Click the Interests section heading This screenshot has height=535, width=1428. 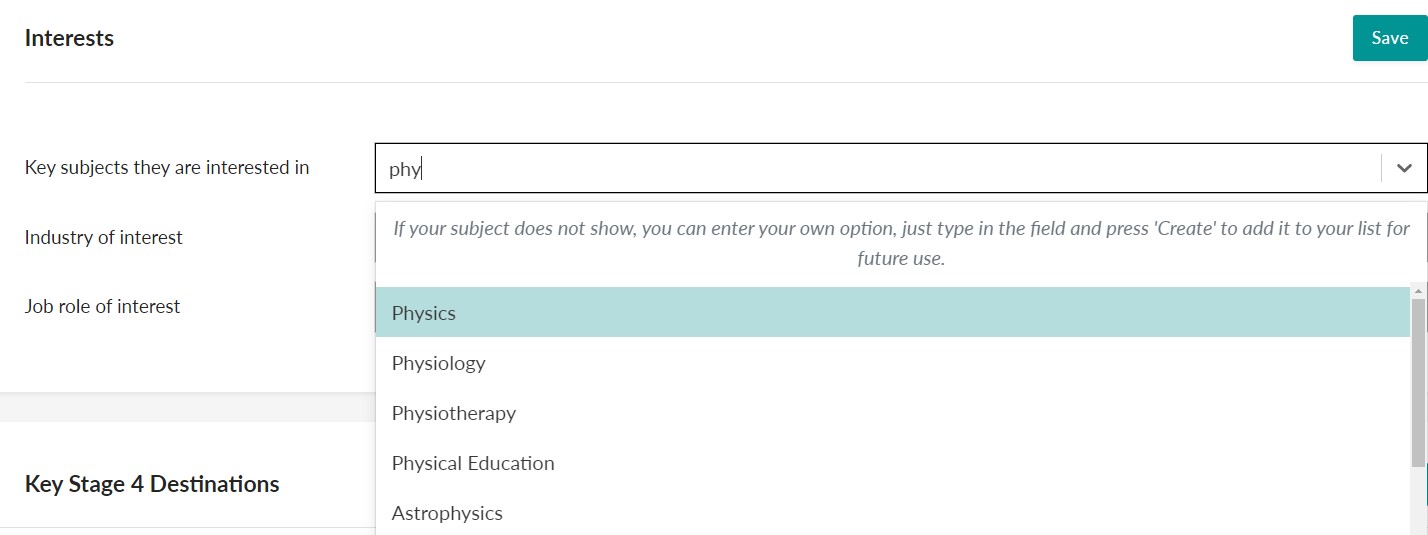(x=69, y=38)
